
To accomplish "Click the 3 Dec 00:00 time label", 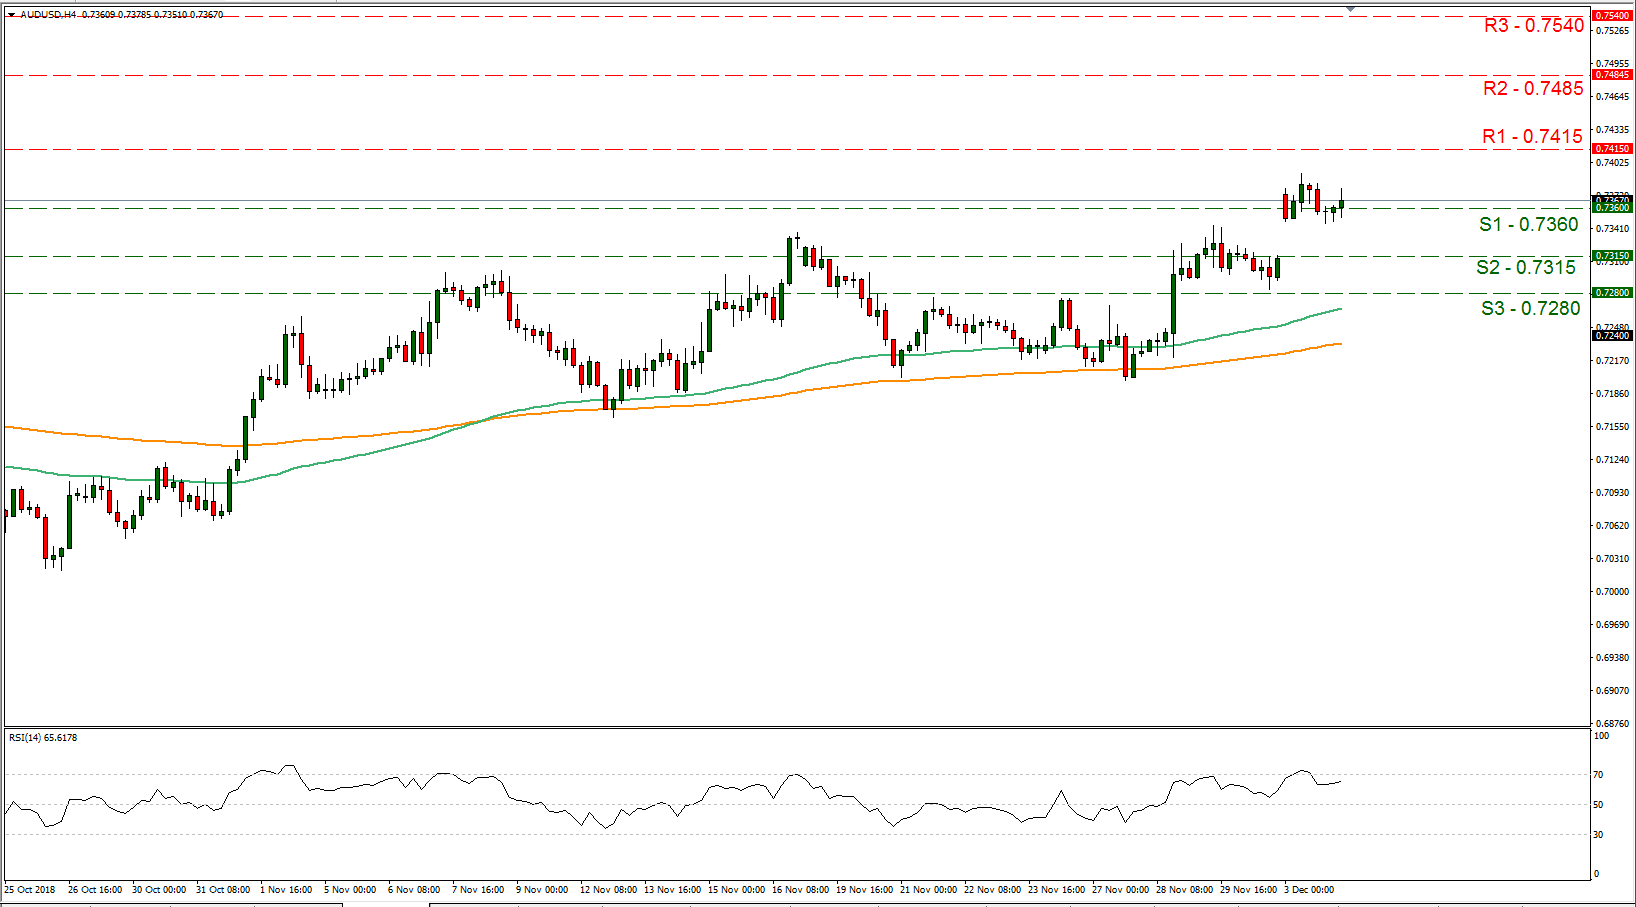I will click(1309, 890).
